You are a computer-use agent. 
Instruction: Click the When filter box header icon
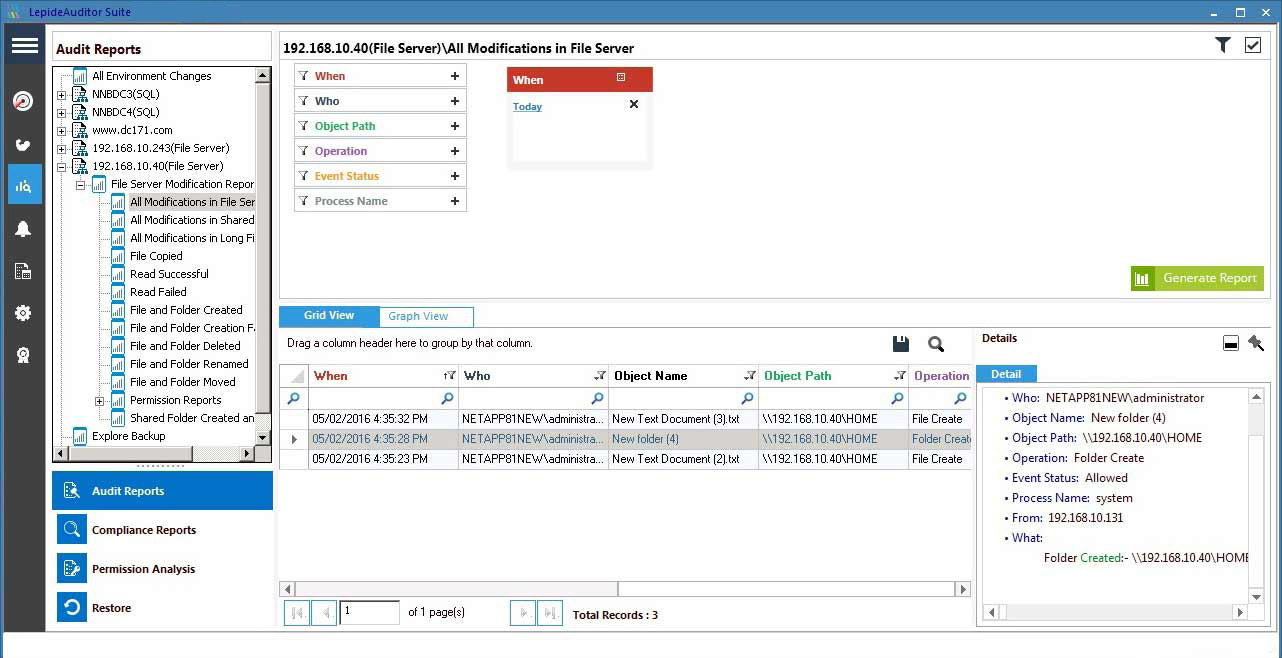(x=621, y=78)
